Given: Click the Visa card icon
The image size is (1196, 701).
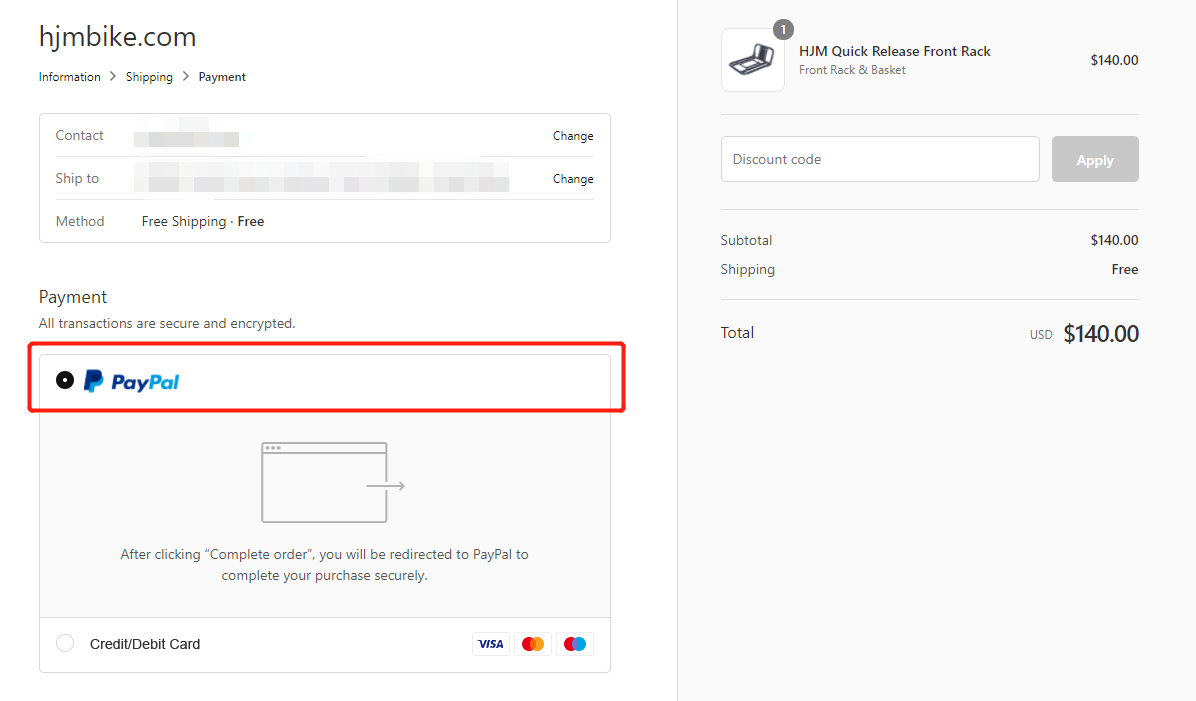Looking at the screenshot, I should click(x=490, y=644).
